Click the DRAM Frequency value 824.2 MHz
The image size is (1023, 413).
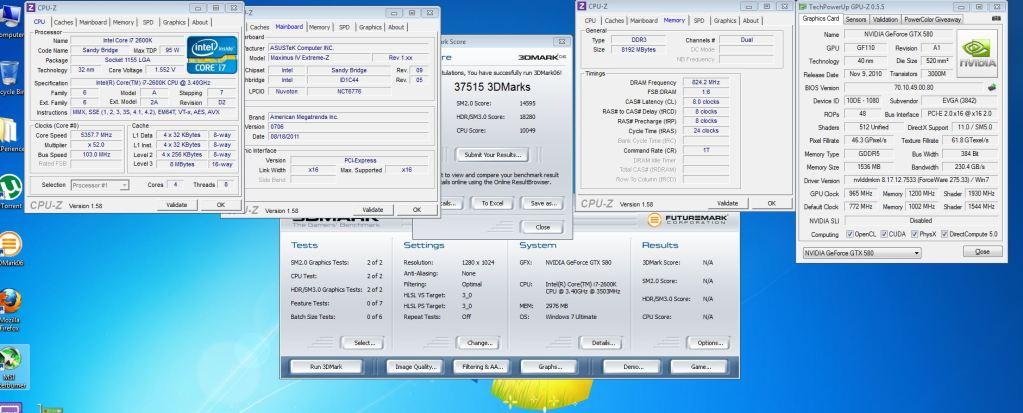point(705,83)
